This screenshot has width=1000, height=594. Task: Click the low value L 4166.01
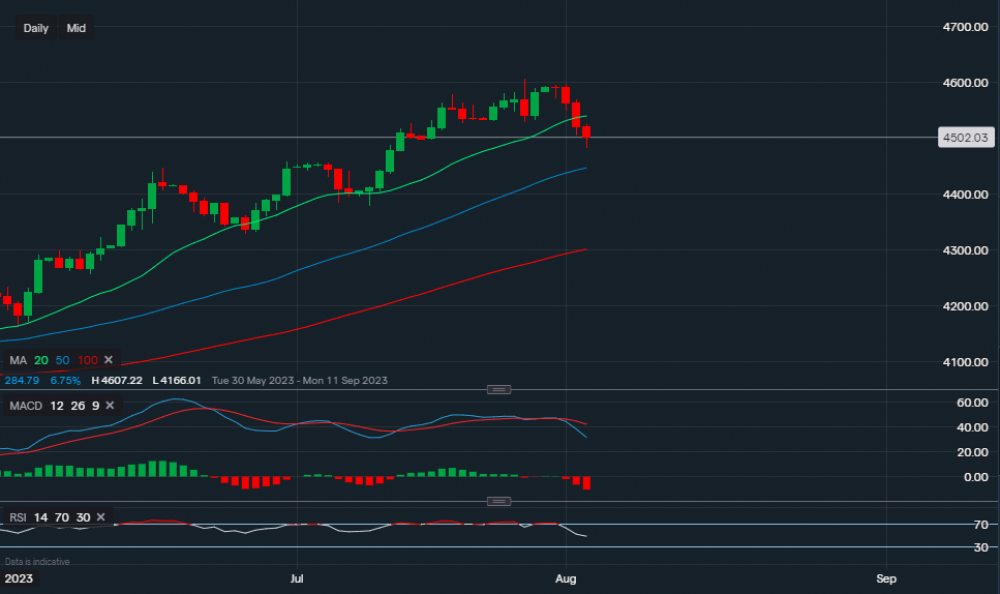[176, 380]
